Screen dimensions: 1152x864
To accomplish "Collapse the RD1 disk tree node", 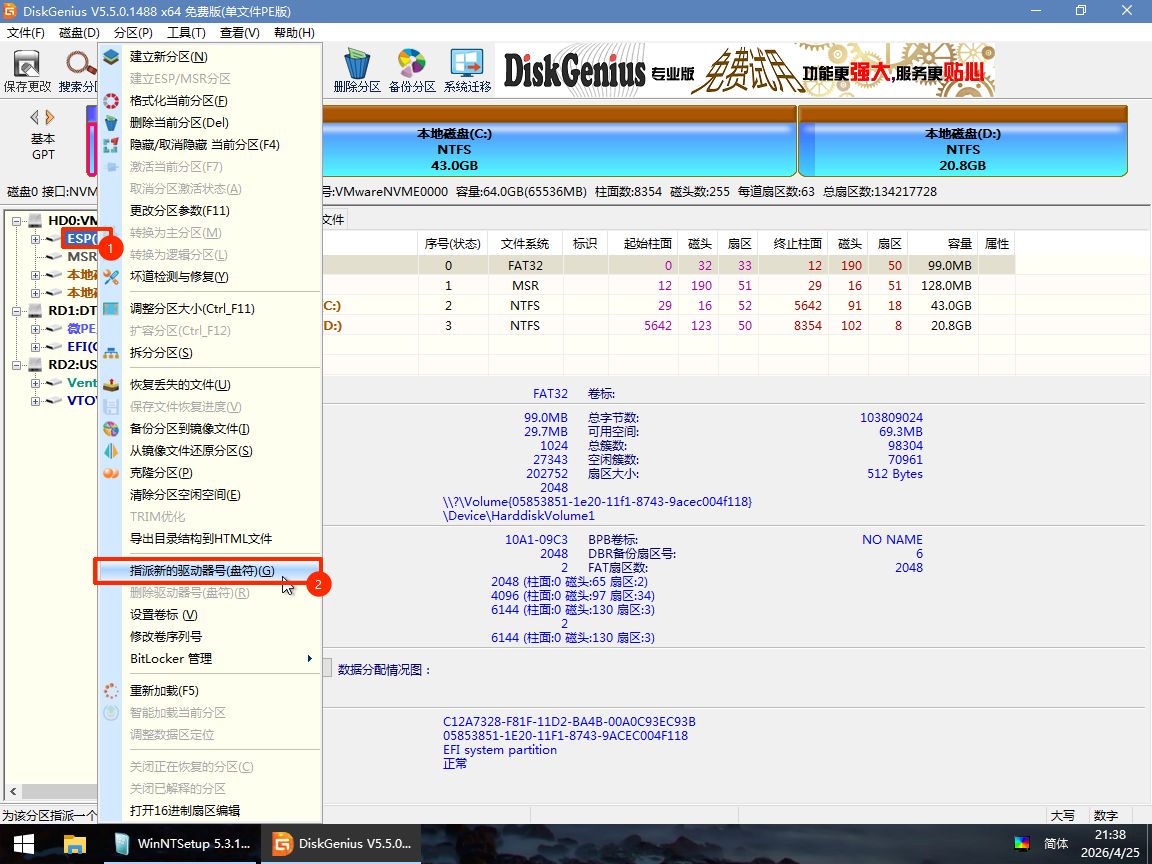I will (15, 311).
